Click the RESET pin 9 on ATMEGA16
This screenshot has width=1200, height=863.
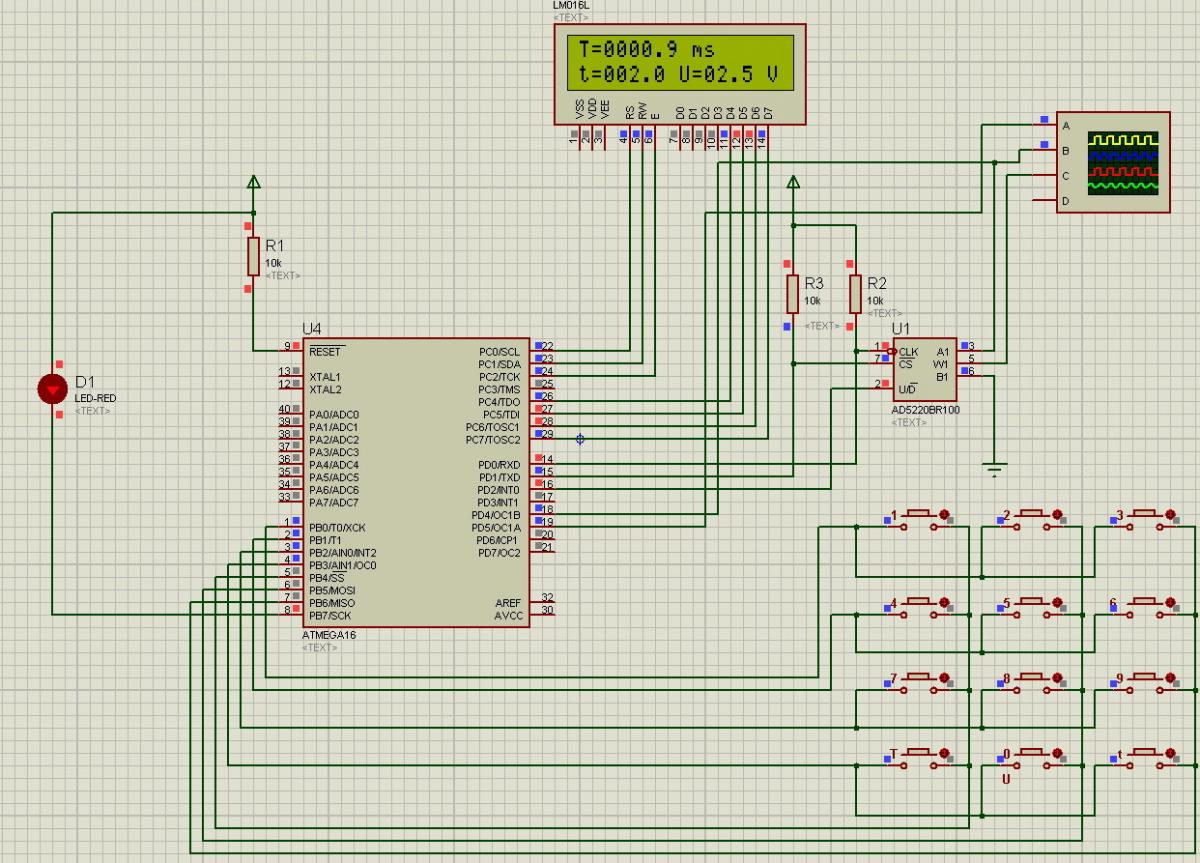(x=295, y=348)
